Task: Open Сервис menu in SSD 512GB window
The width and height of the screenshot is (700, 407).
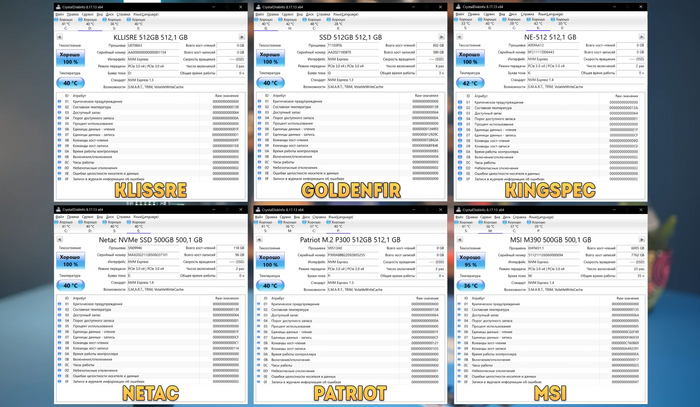Action: (288, 14)
